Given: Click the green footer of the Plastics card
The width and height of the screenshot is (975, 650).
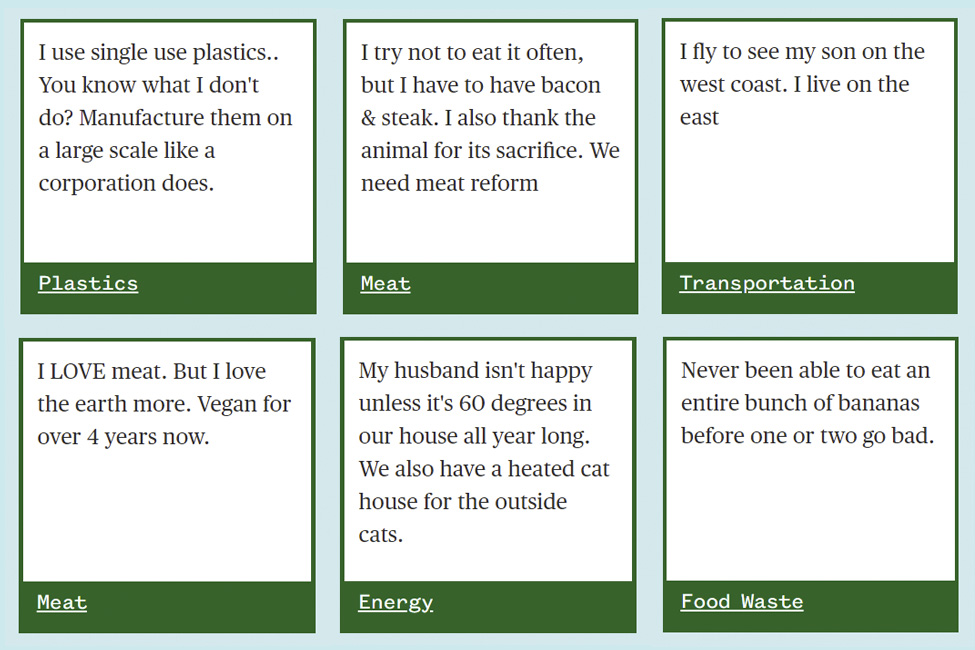Looking at the screenshot, I should 169,287.
